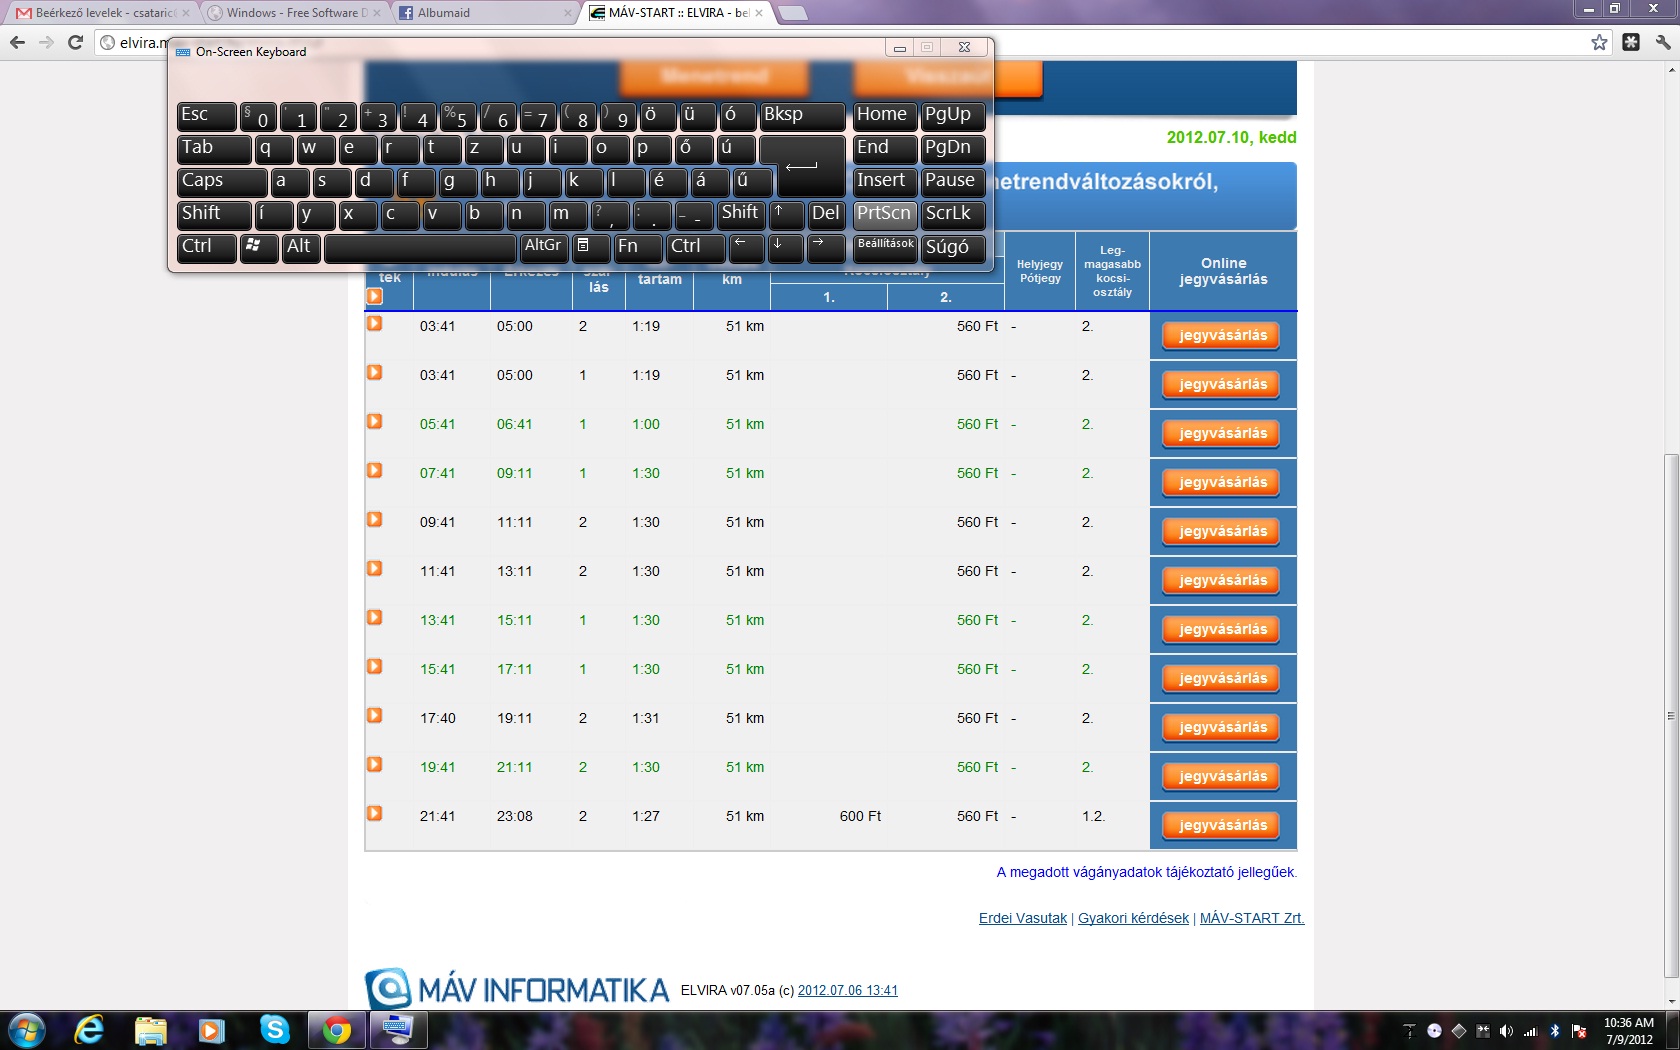Open the Gyakori kérdések link
This screenshot has height=1050, width=1680.
point(1133,918)
